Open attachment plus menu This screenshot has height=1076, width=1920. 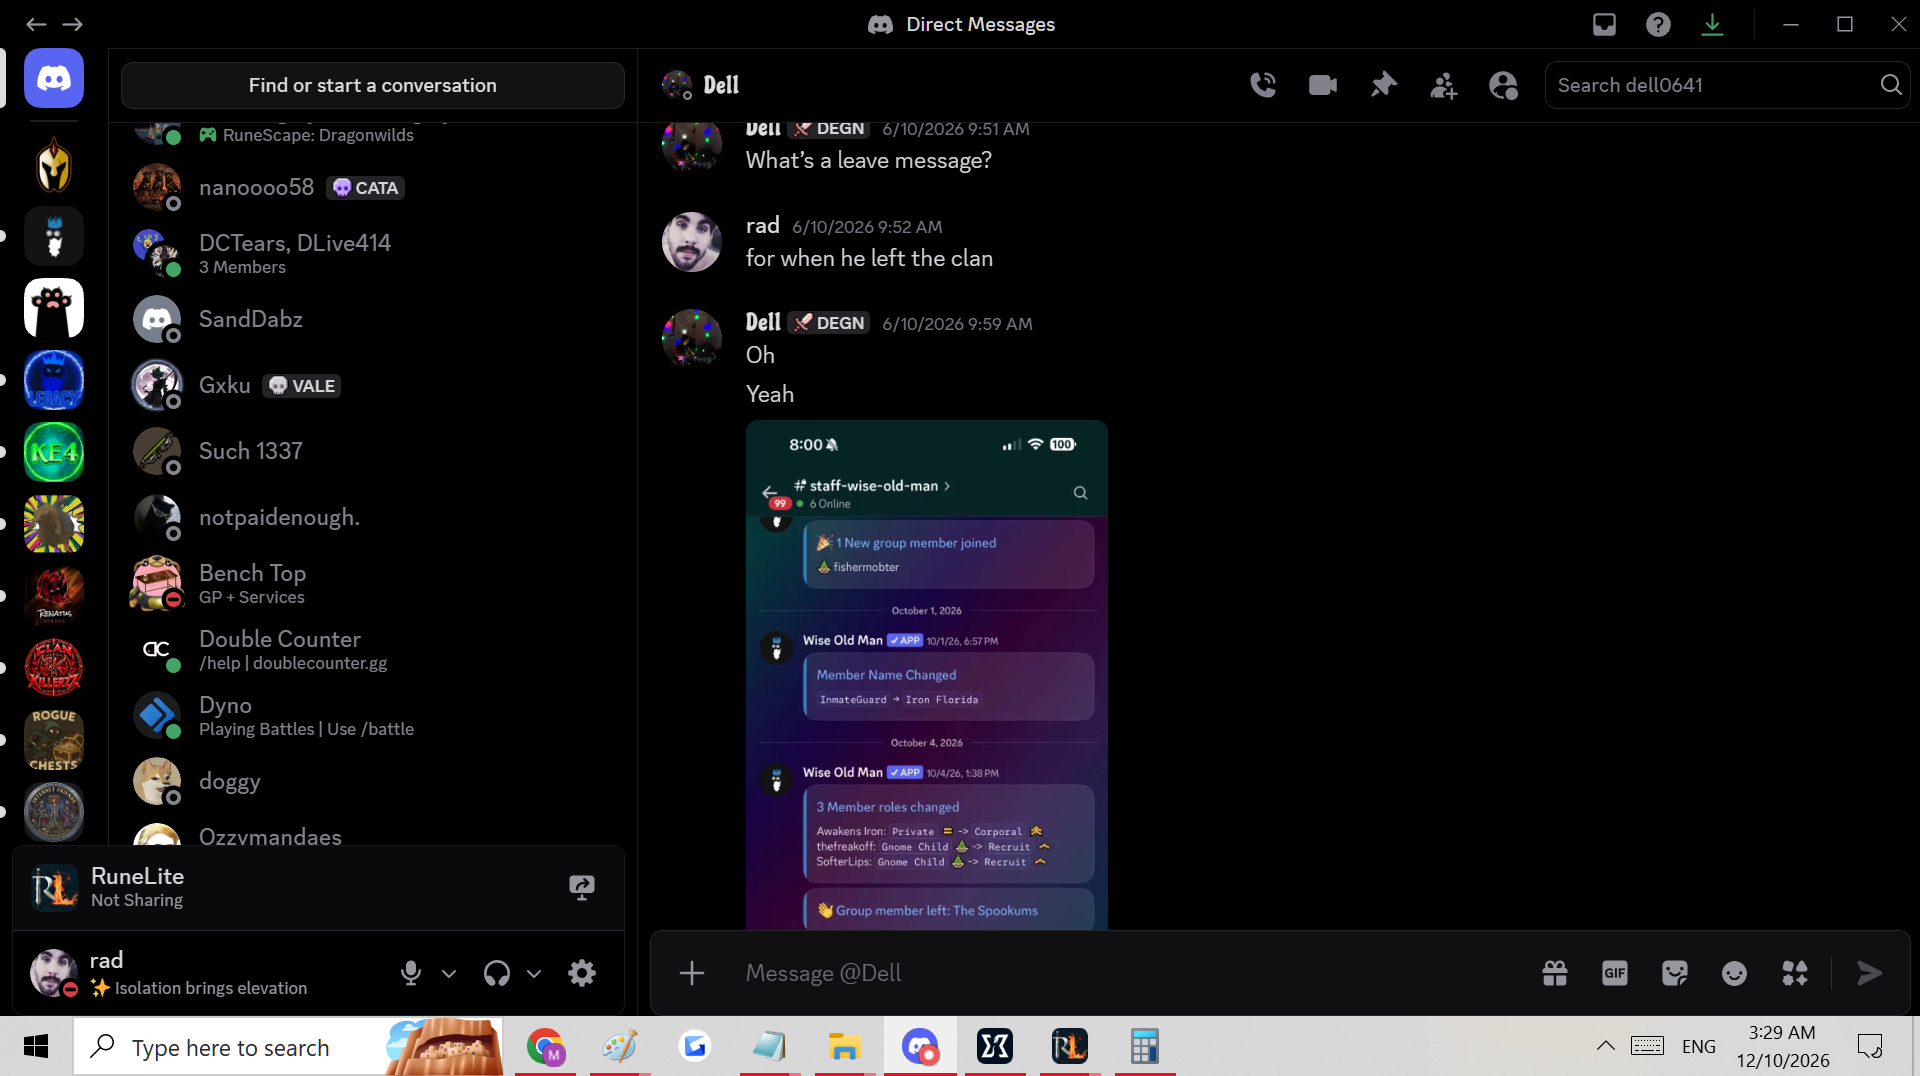coord(692,973)
